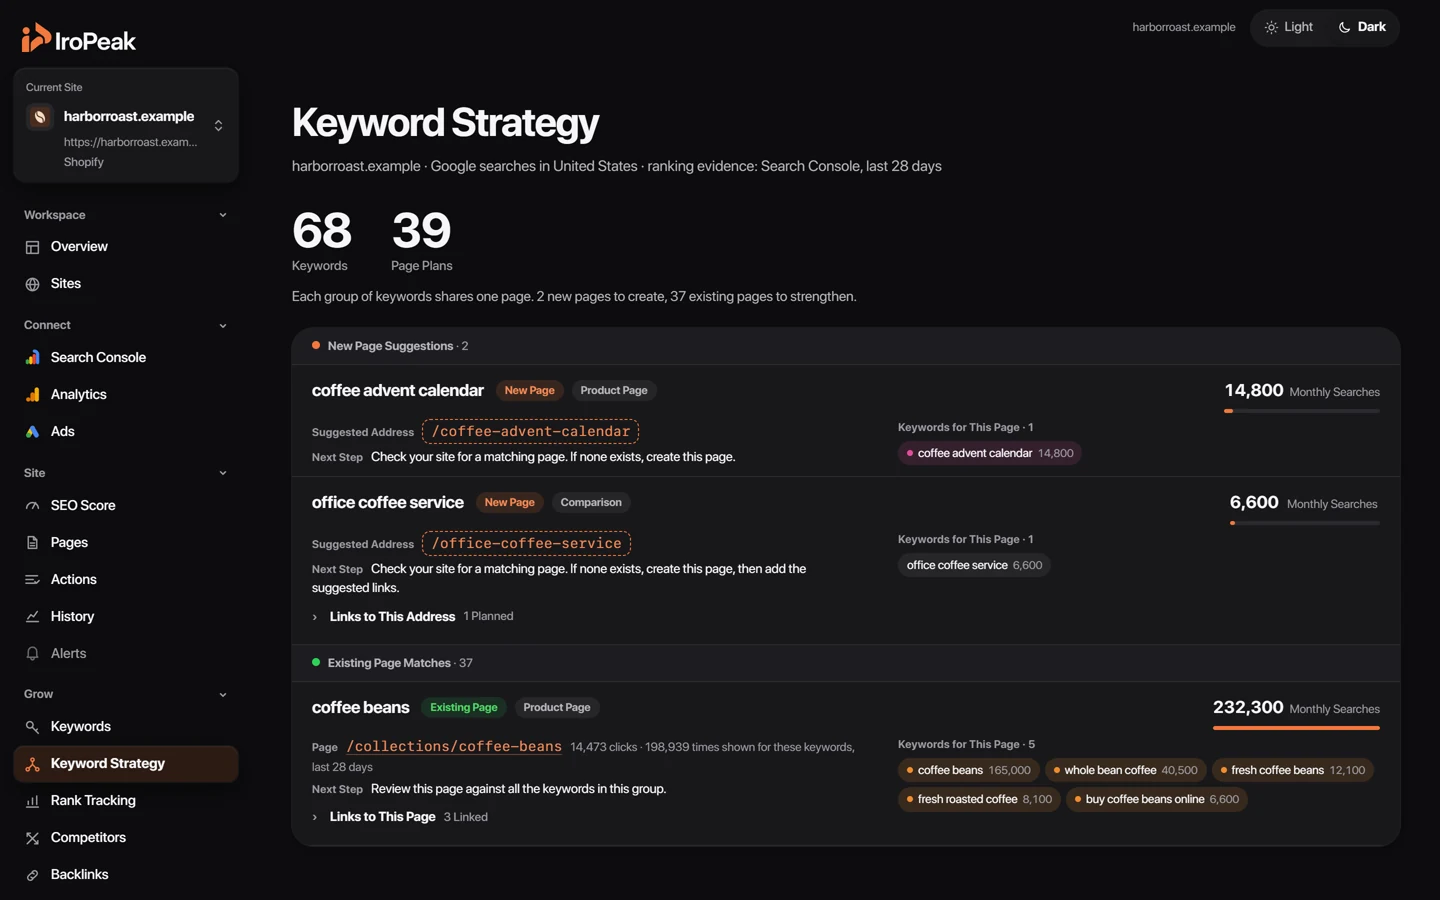The image size is (1440, 900).
Task: Open the Overview page icon
Action: [x=32, y=247]
